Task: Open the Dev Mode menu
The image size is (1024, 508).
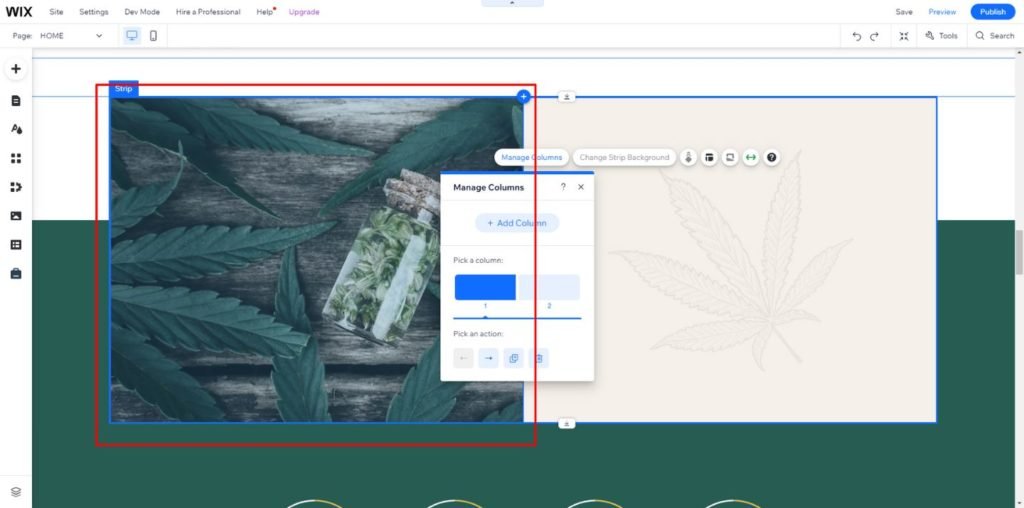Action: point(142,12)
